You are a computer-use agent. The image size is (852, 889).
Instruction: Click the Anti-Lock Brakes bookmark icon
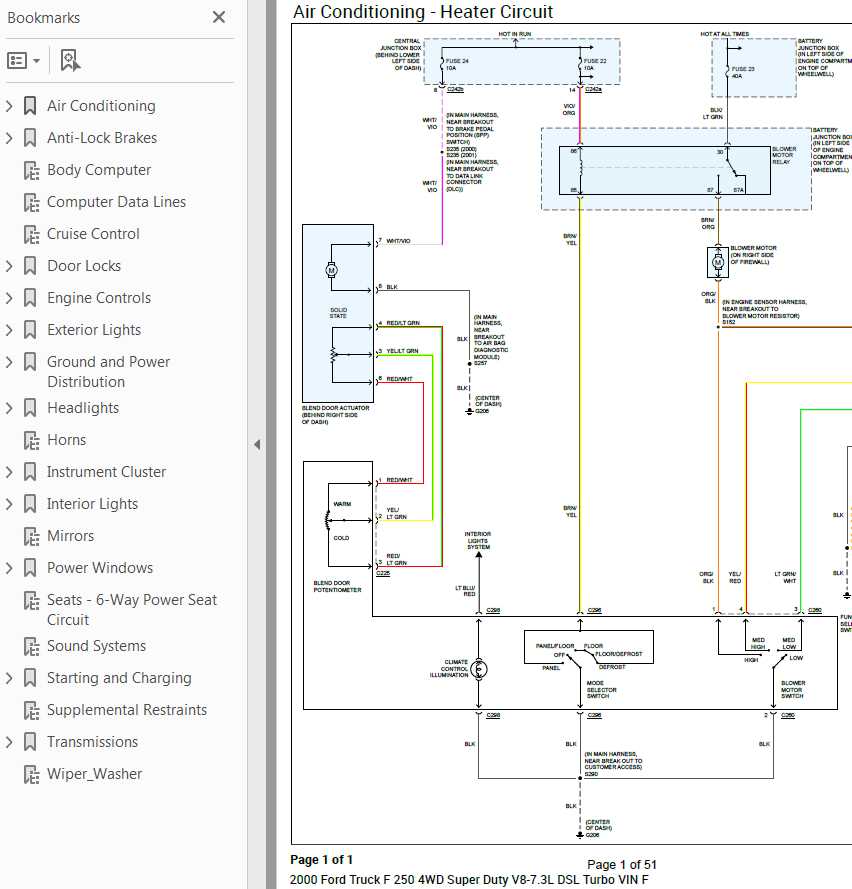30,138
